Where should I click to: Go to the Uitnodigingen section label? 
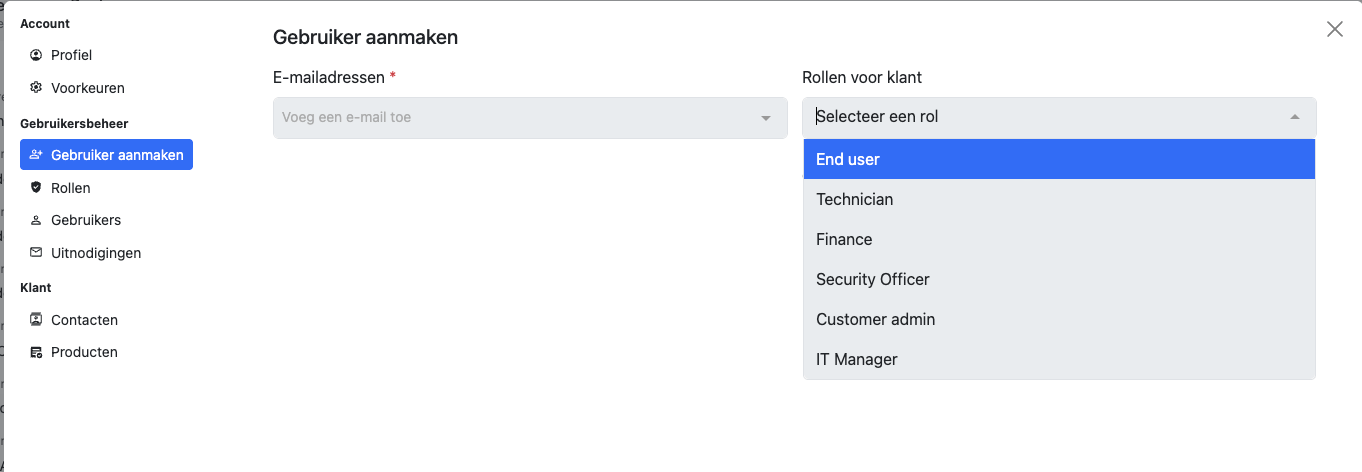[x=96, y=253]
